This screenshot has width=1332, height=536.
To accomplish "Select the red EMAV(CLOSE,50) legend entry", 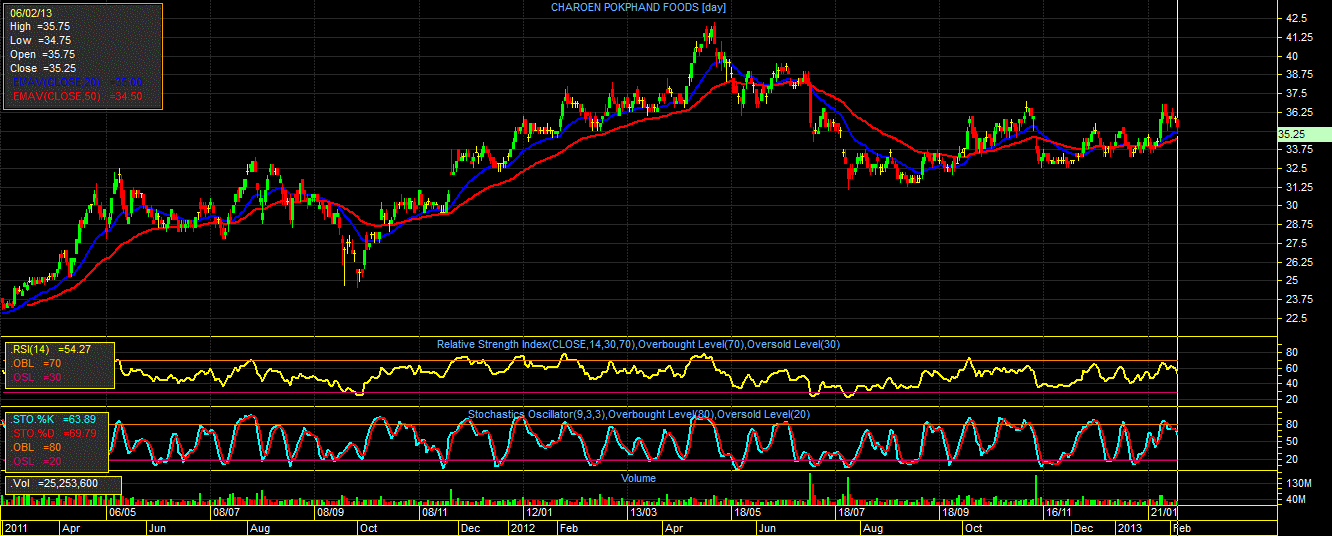I will click(76, 96).
